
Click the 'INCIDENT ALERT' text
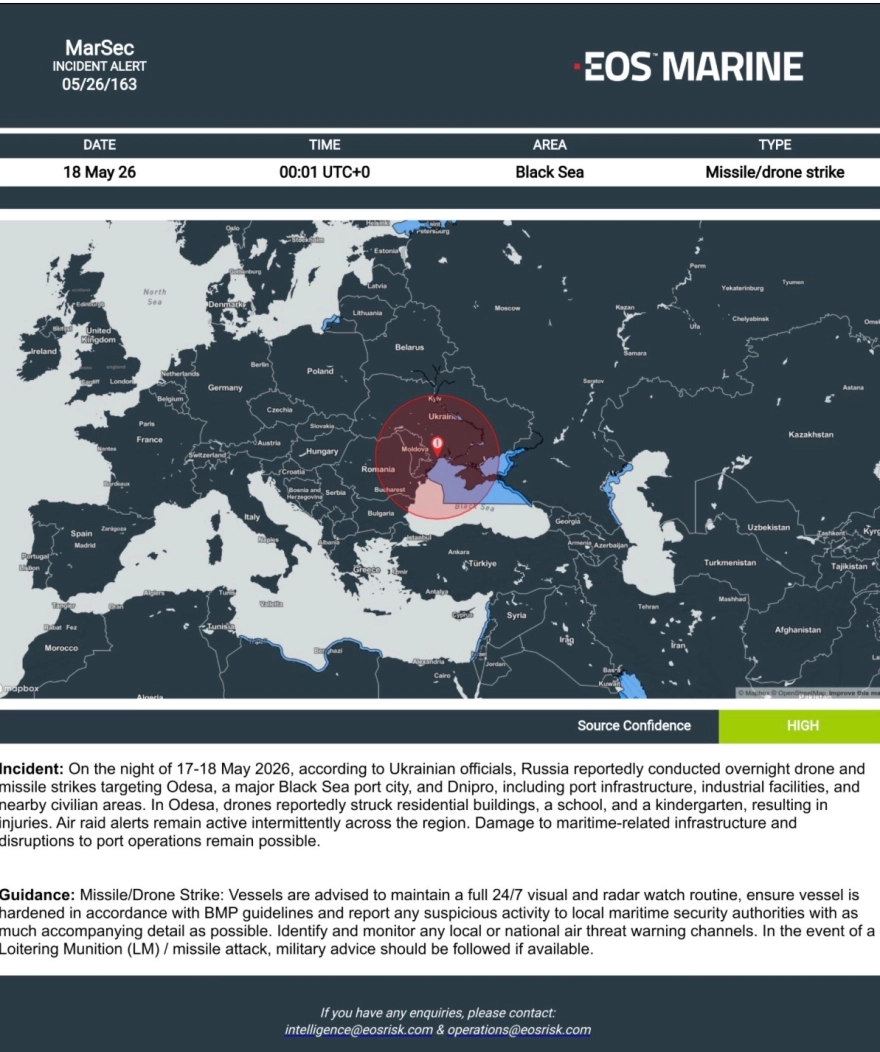coord(99,66)
